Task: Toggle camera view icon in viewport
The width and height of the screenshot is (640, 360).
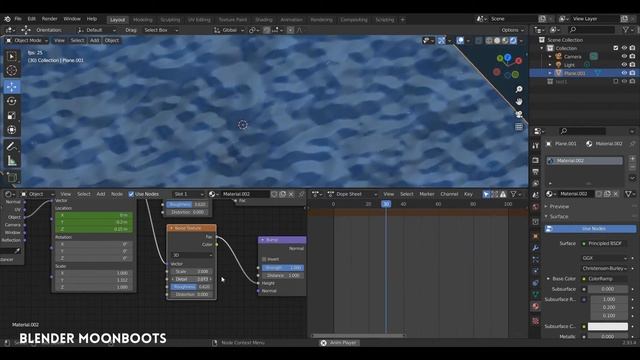Action: 519,114
